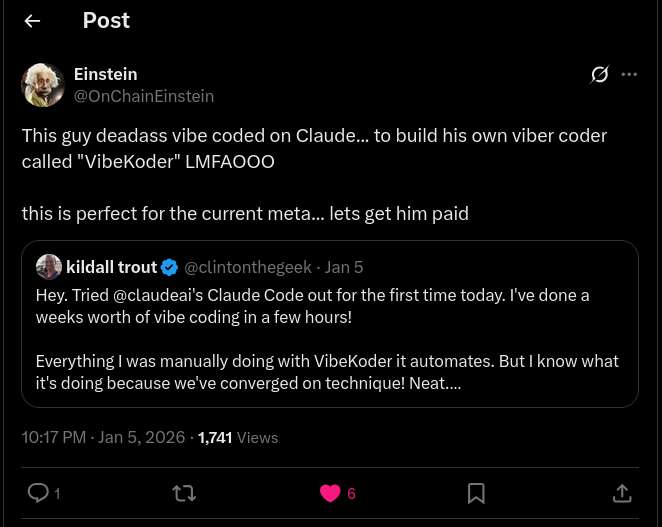
Task: Toggle the bookmark icon
Action: (x=476, y=493)
